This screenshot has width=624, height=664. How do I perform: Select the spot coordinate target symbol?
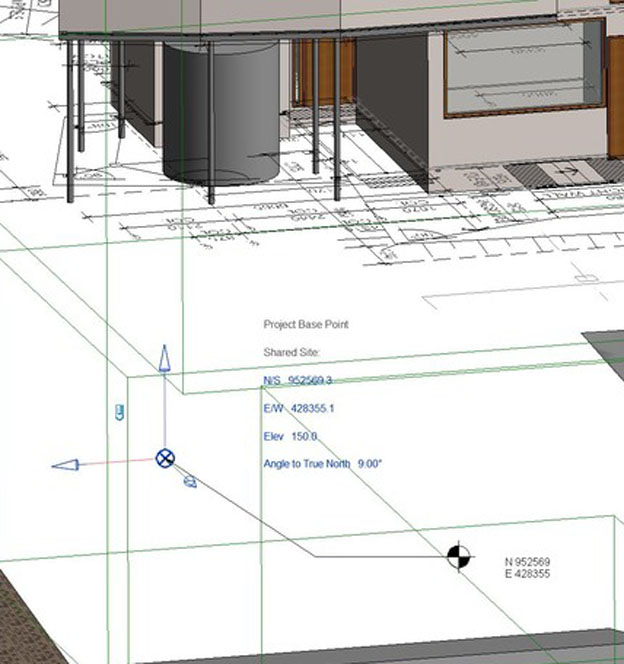click(x=458, y=557)
